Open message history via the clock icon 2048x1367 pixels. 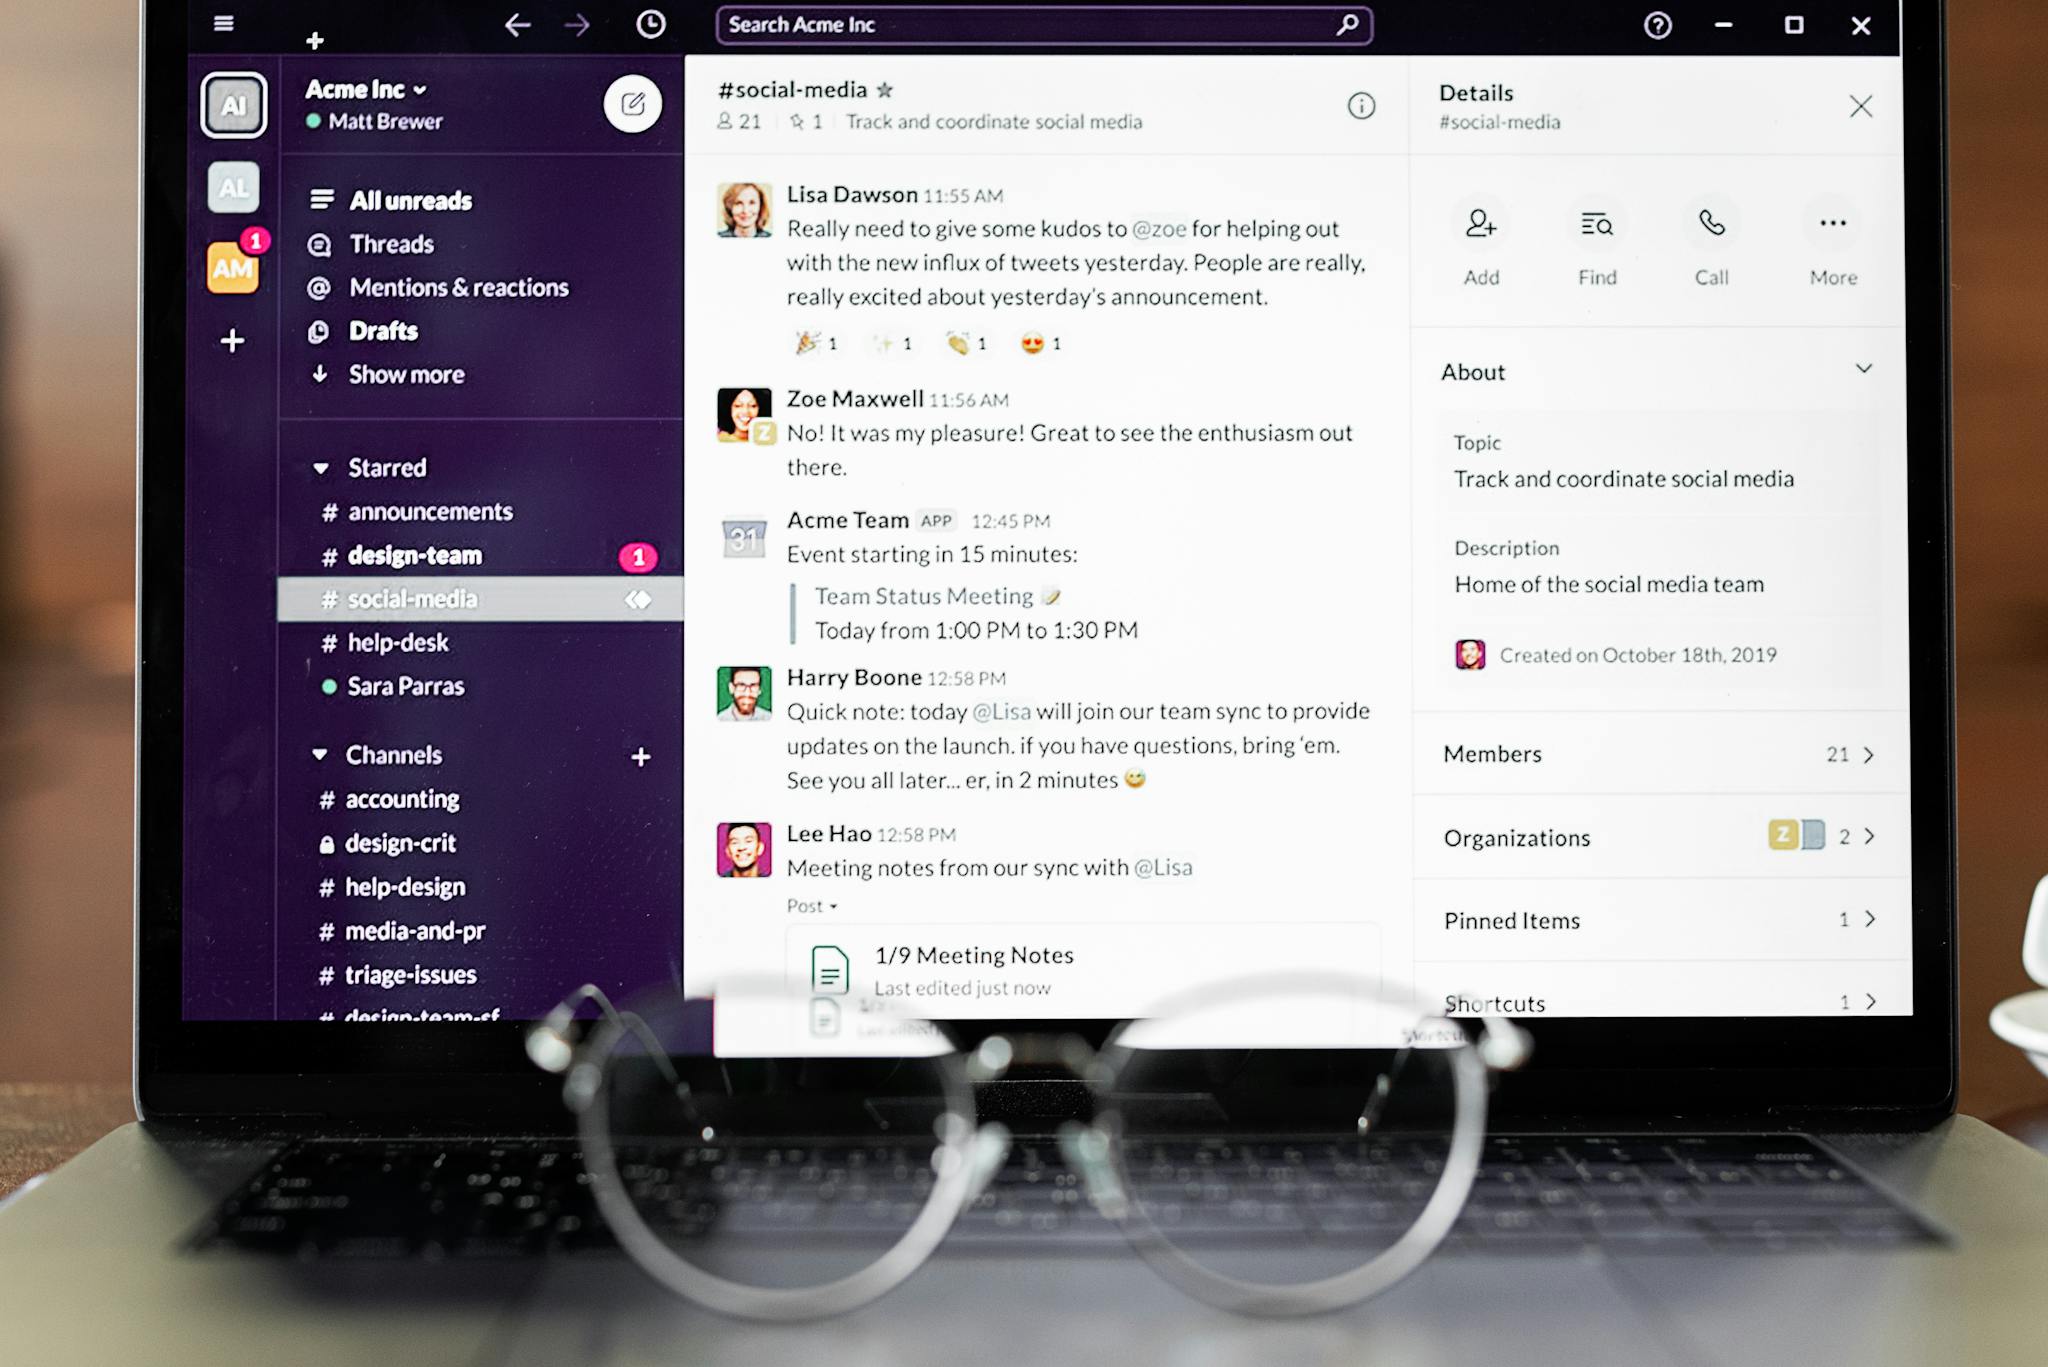pyautogui.click(x=651, y=23)
